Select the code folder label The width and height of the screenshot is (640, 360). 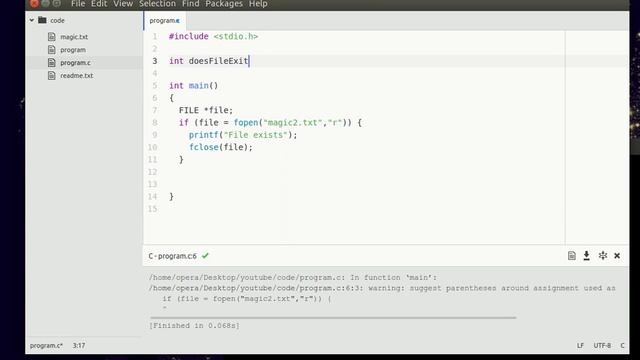tap(57, 20)
